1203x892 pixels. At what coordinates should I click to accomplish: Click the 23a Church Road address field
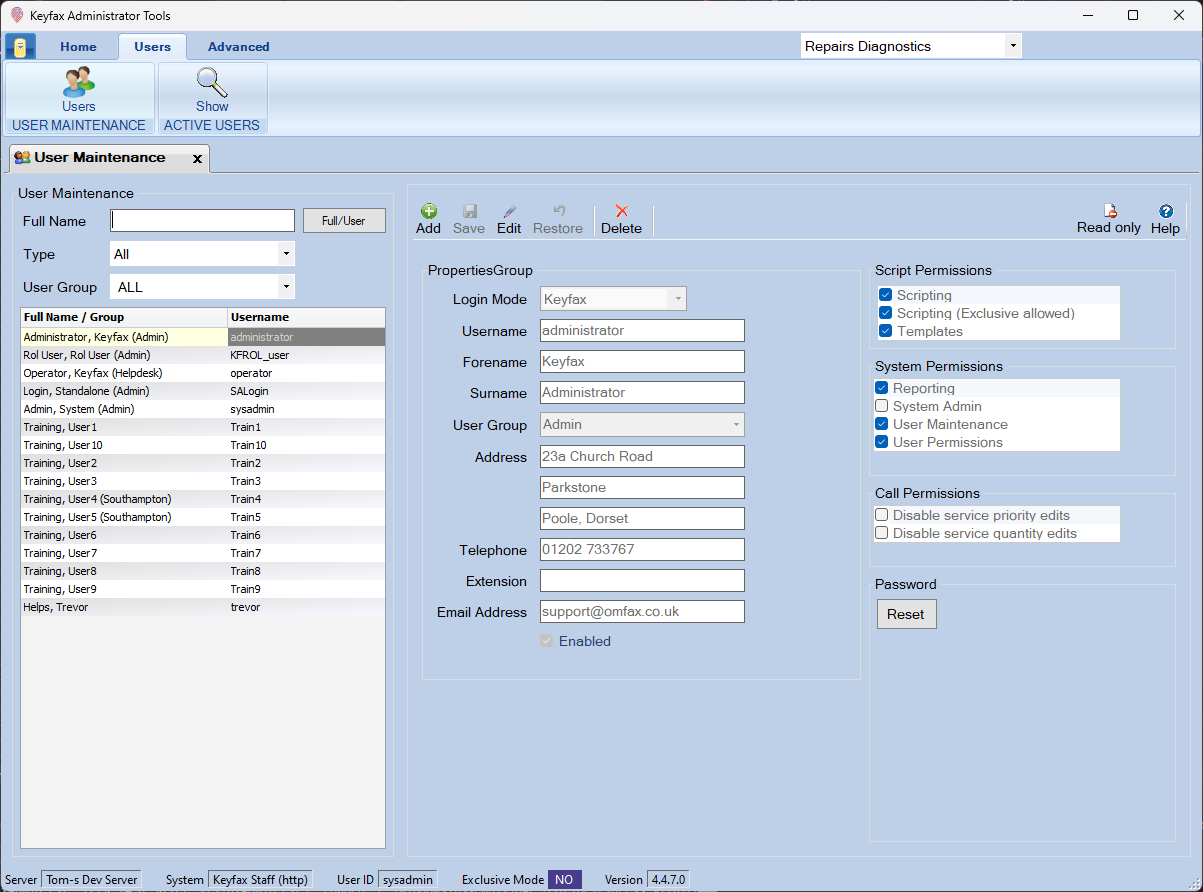642,457
